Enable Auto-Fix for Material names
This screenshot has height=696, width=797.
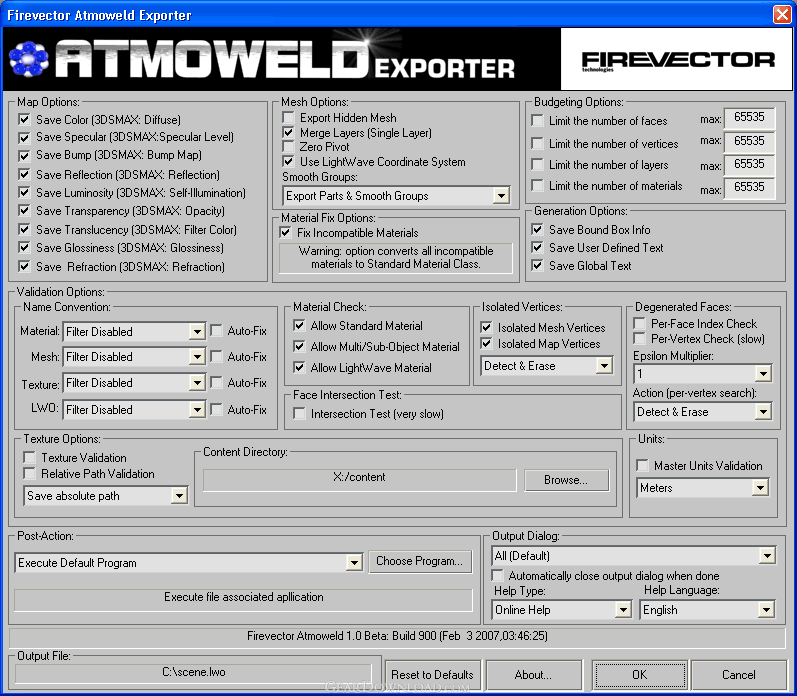(217, 331)
